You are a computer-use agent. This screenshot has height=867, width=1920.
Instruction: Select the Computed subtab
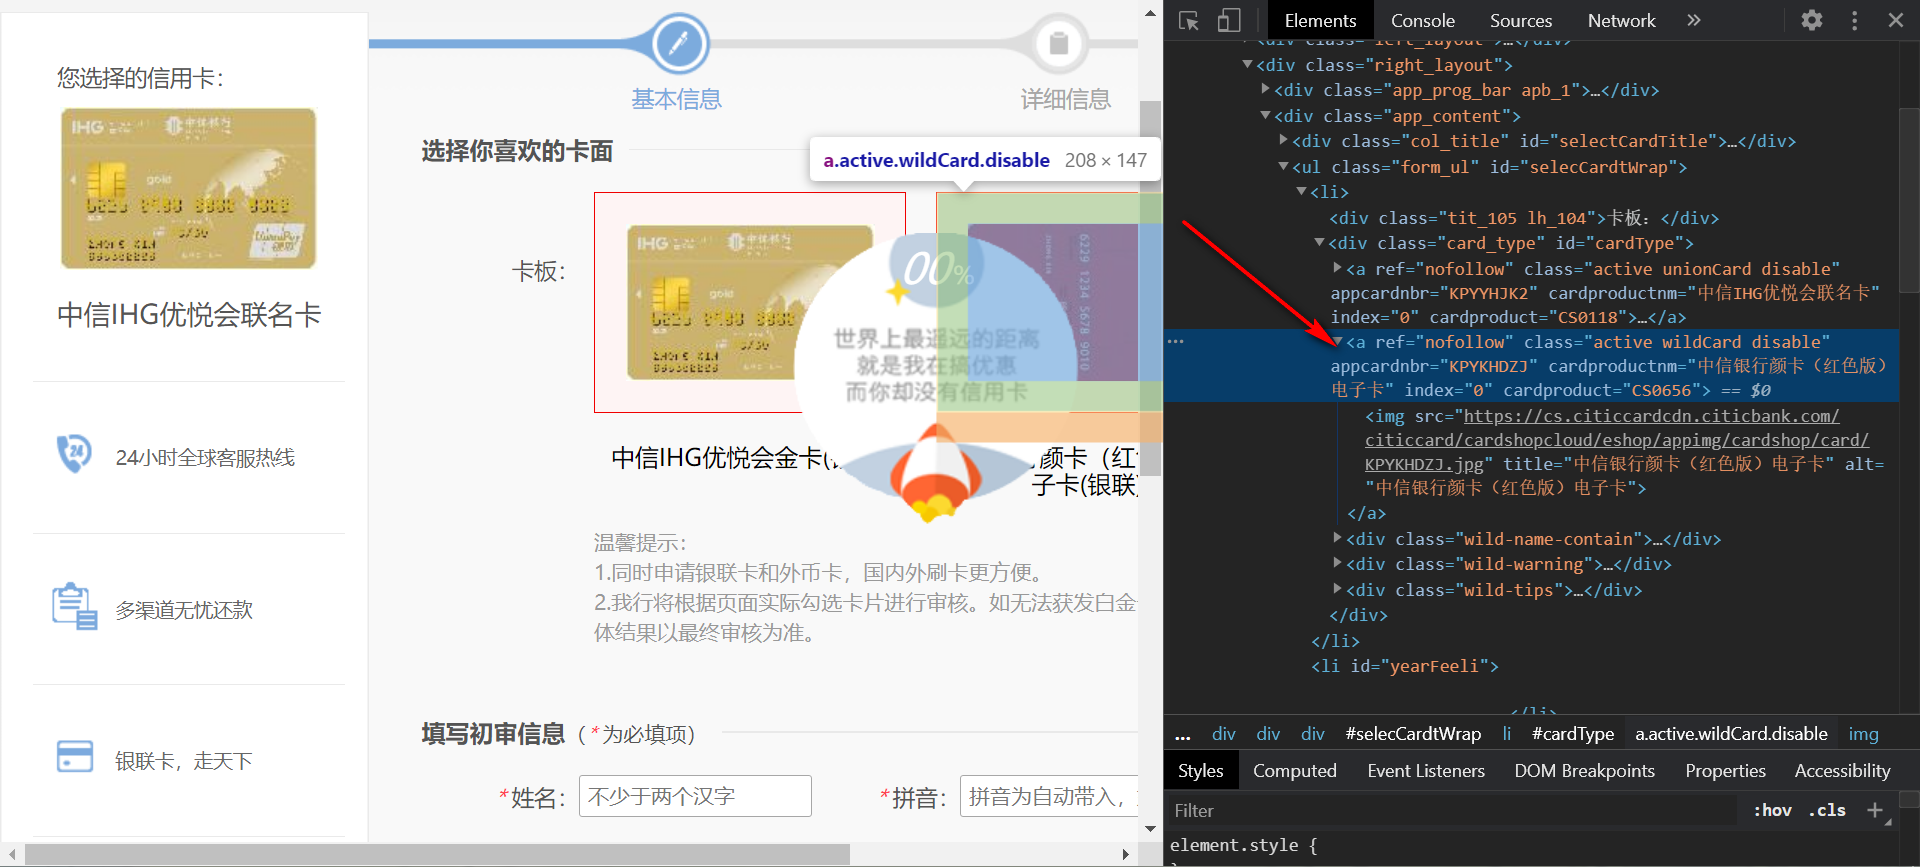[x=1294, y=771]
